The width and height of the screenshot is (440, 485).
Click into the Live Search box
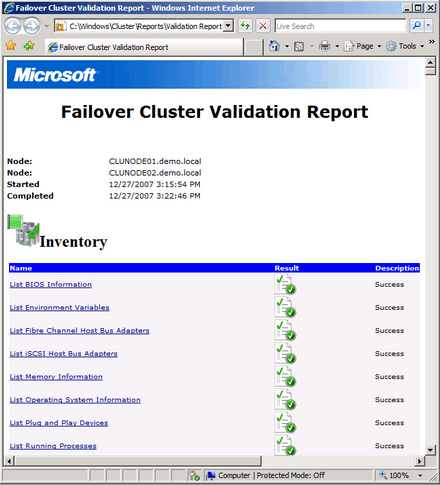340,26
